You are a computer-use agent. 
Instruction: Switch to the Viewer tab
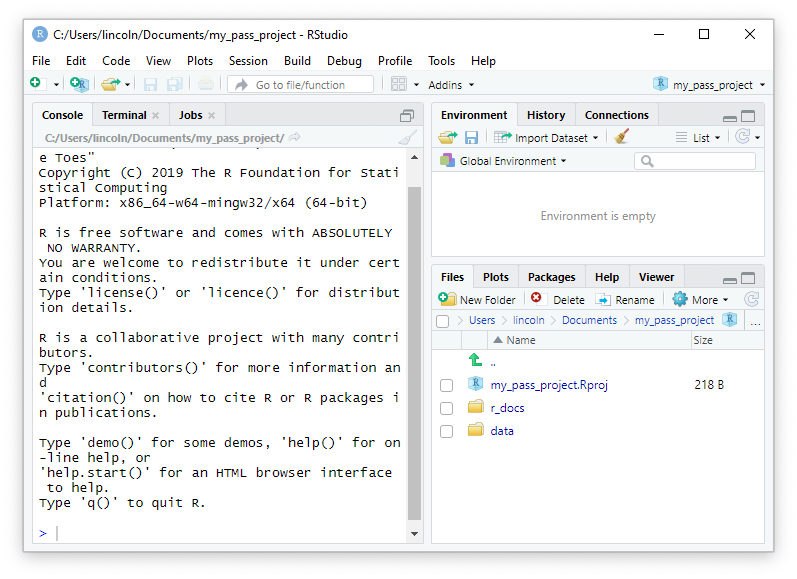(656, 277)
